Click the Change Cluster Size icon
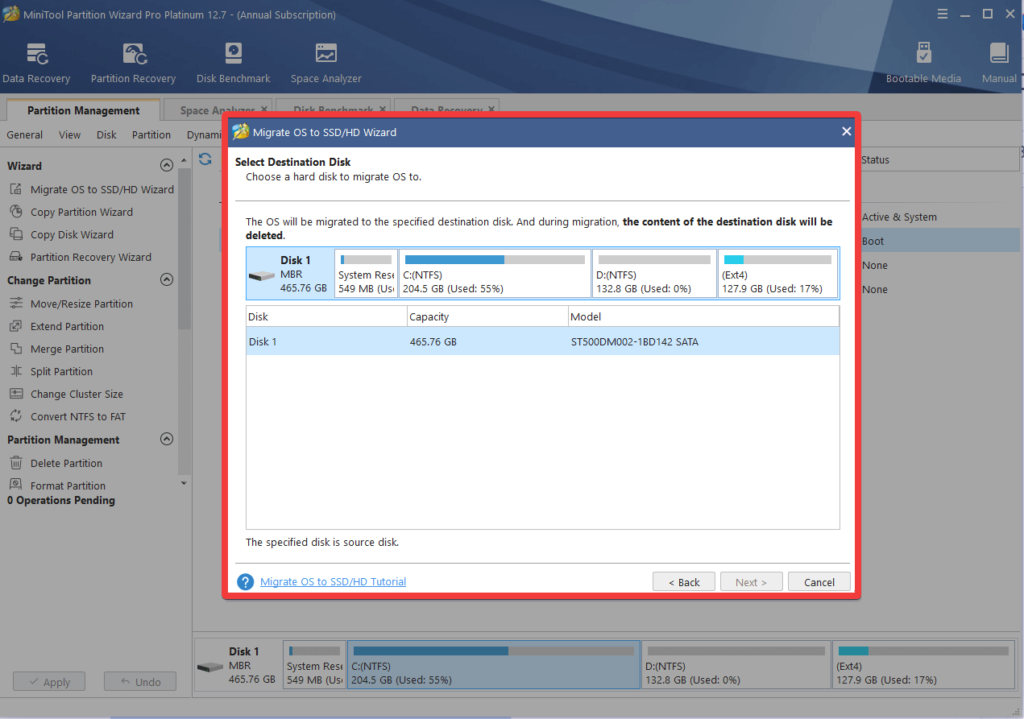 point(16,393)
